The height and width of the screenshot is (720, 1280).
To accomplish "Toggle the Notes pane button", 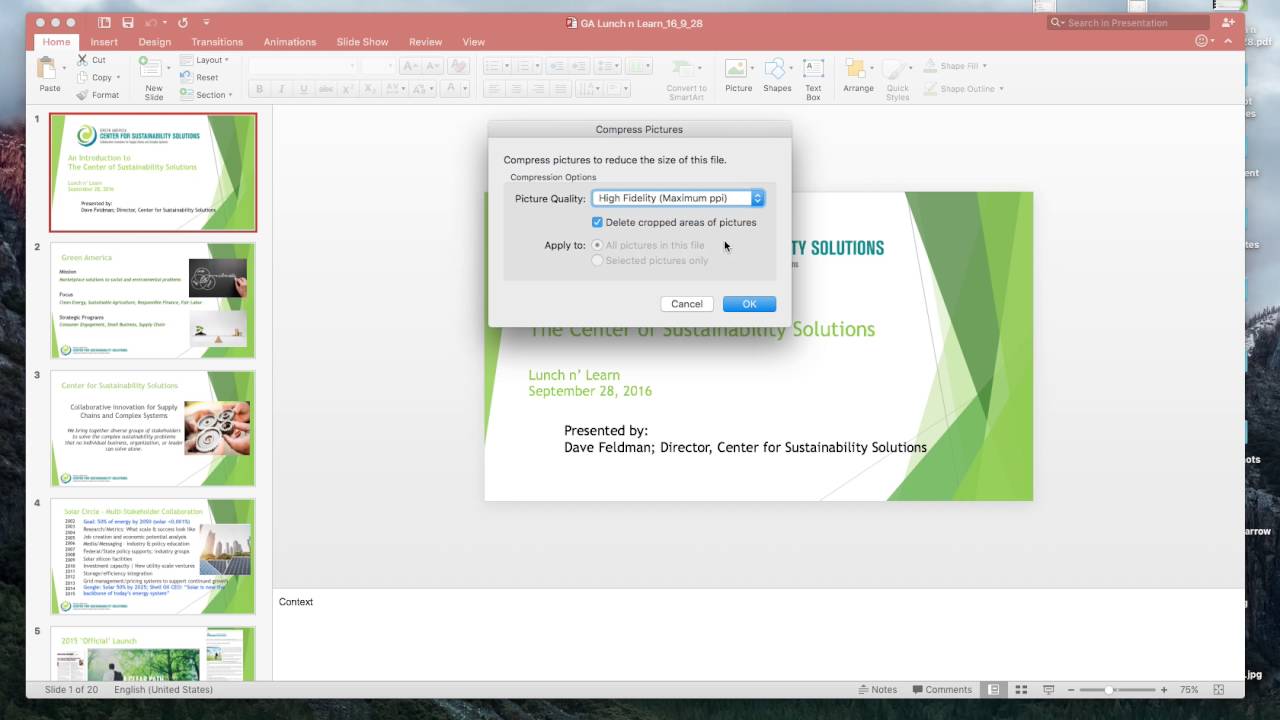I will coord(878,690).
